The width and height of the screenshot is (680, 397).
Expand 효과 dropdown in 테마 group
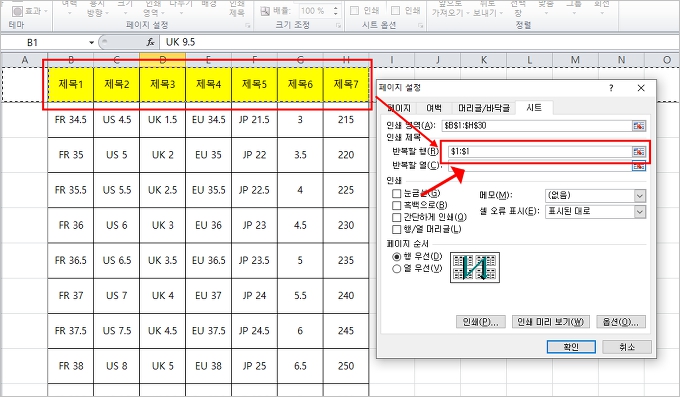click(46, 11)
